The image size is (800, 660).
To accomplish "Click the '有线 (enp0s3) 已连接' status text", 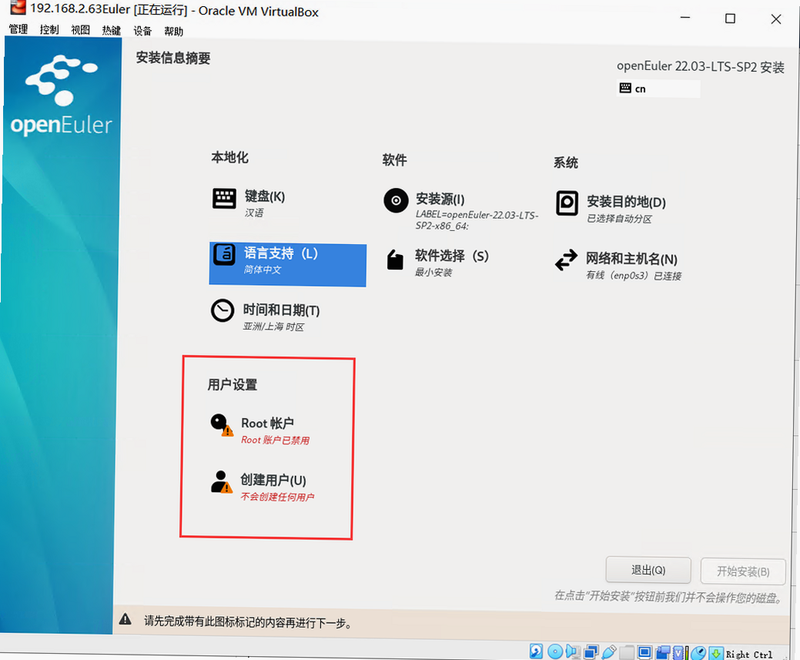I will click(633, 276).
